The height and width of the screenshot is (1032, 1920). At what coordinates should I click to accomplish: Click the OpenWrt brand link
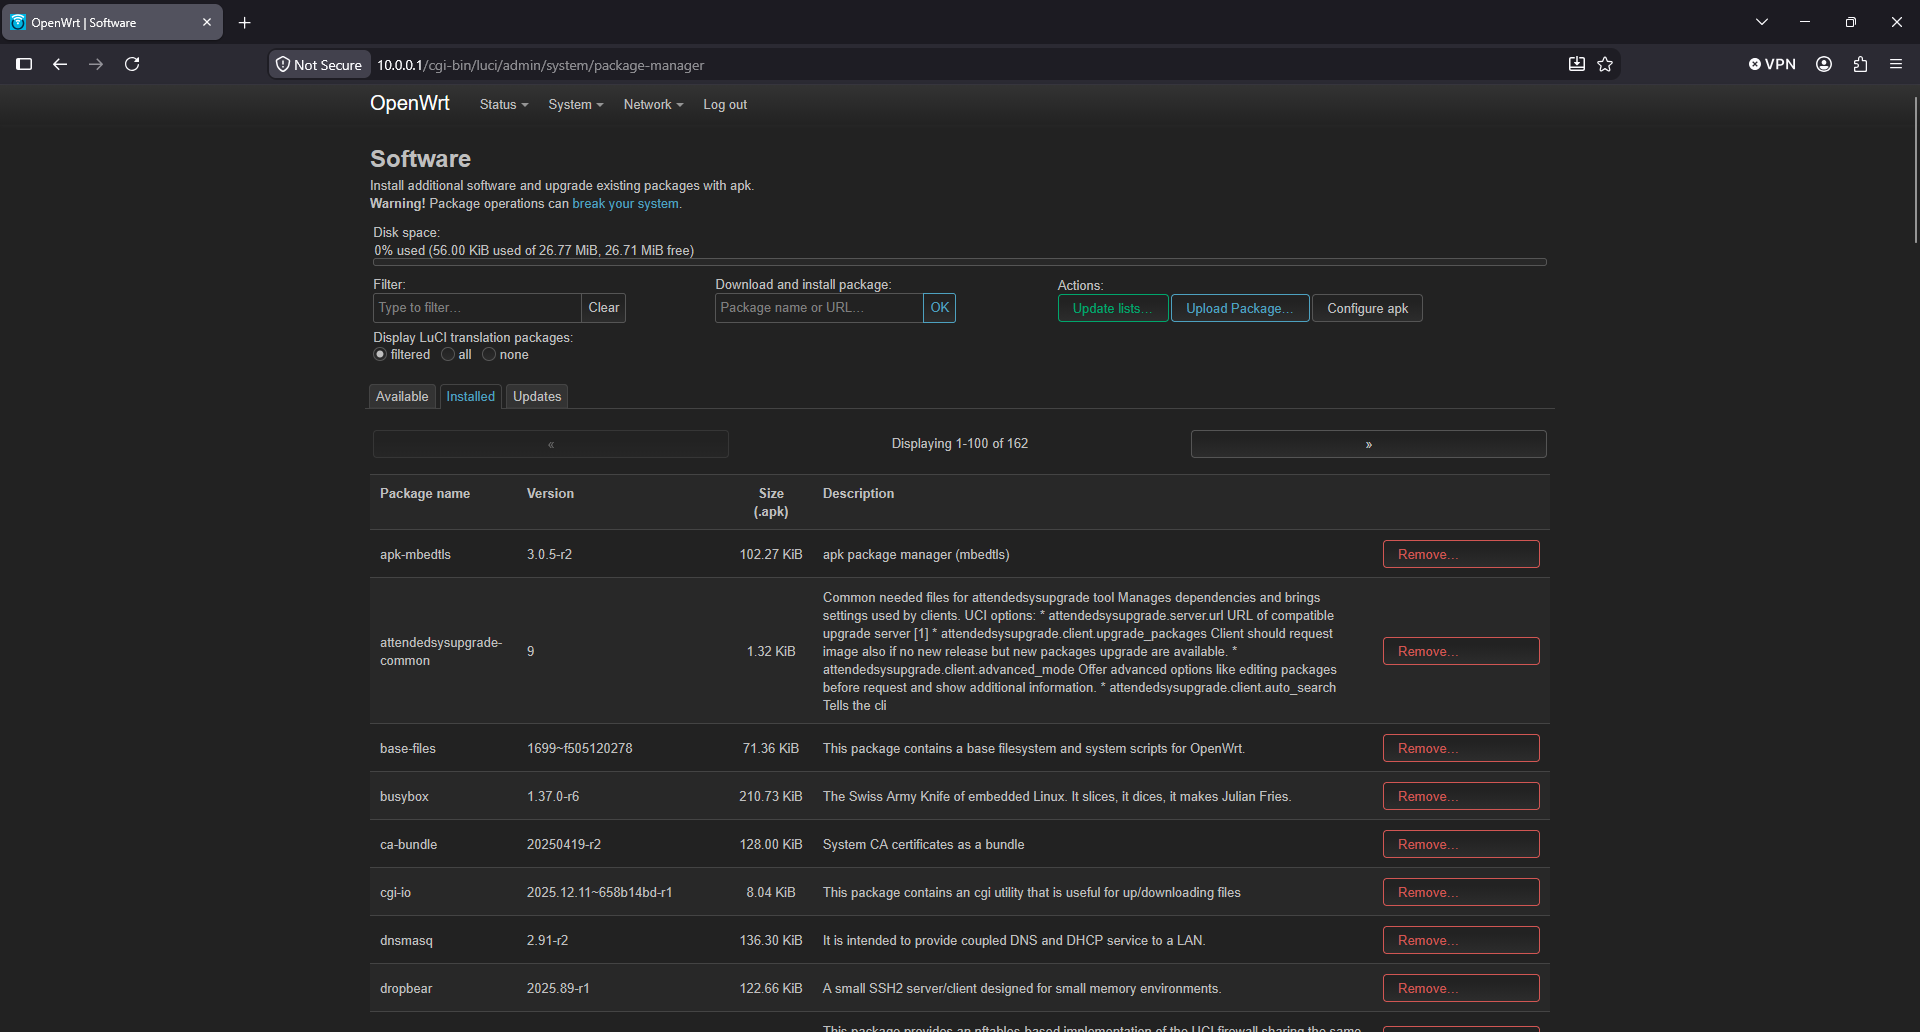410,104
